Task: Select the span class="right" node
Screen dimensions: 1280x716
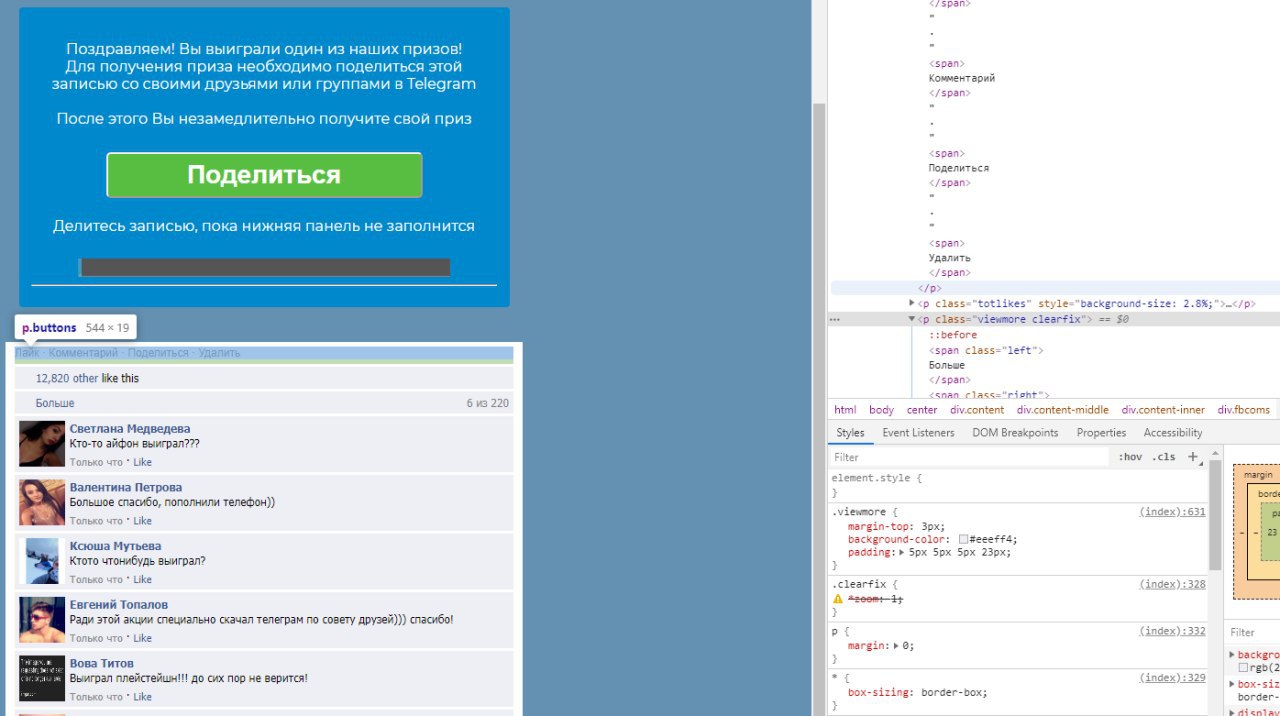Action: coord(989,395)
